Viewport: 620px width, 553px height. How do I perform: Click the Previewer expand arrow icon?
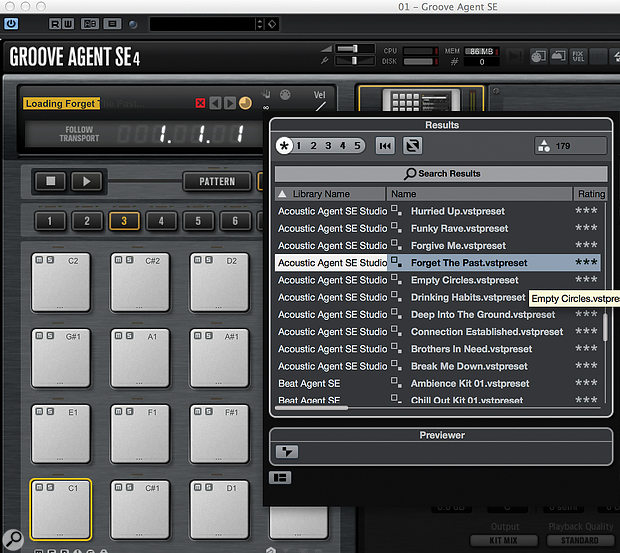(x=287, y=451)
